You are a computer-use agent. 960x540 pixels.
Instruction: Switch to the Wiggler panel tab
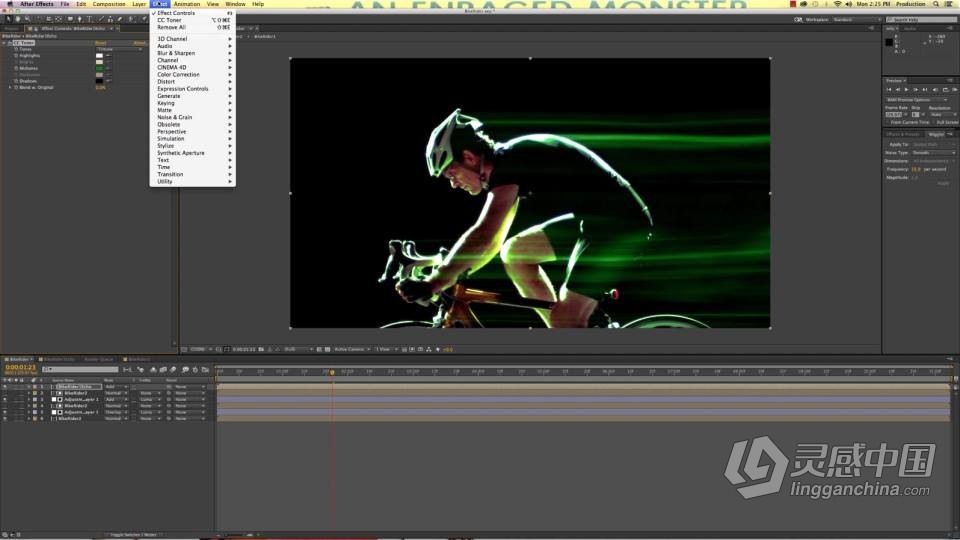click(x=936, y=134)
